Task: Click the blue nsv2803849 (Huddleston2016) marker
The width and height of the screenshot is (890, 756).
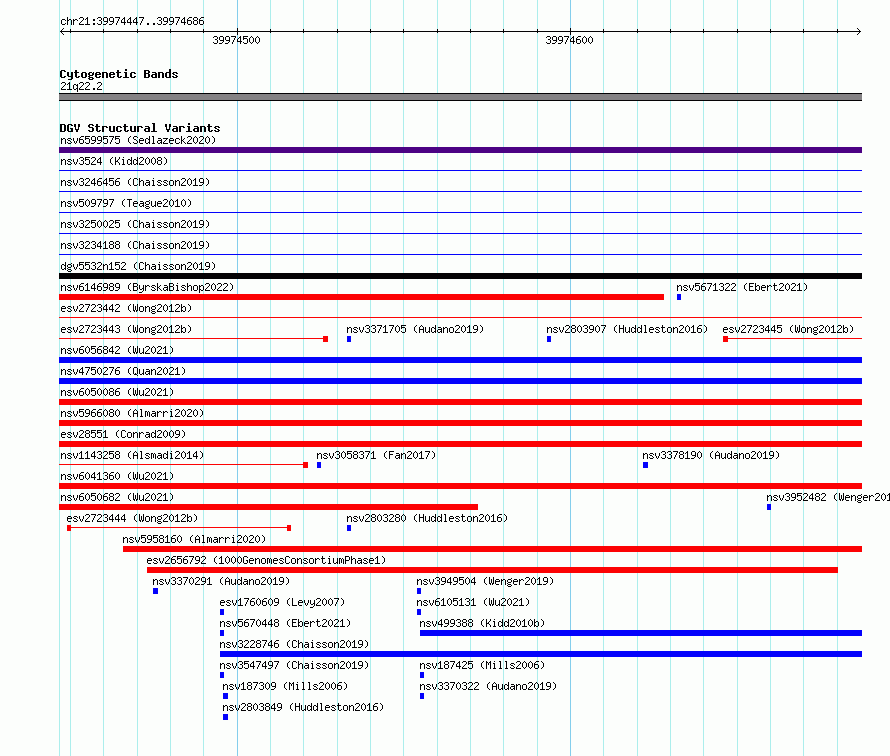Action: point(225,717)
